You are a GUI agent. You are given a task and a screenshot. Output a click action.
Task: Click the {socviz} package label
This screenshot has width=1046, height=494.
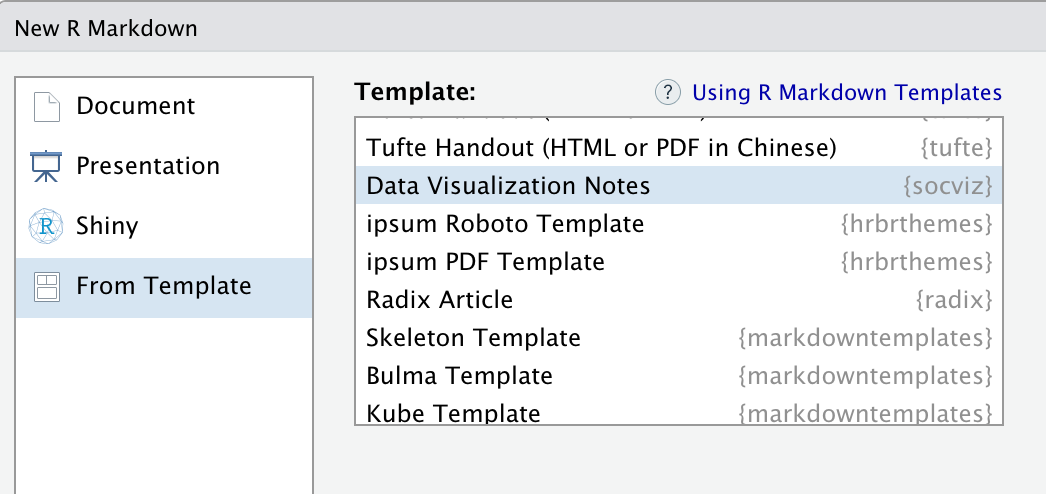point(948,185)
